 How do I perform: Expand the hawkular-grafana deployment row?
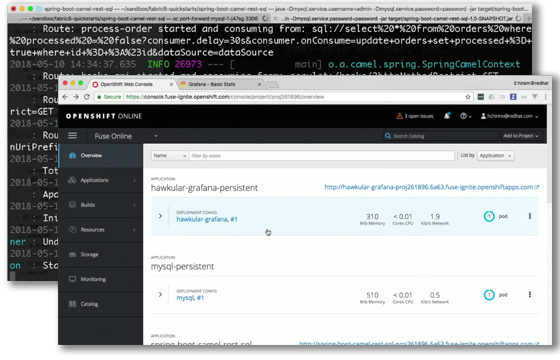coord(160,216)
